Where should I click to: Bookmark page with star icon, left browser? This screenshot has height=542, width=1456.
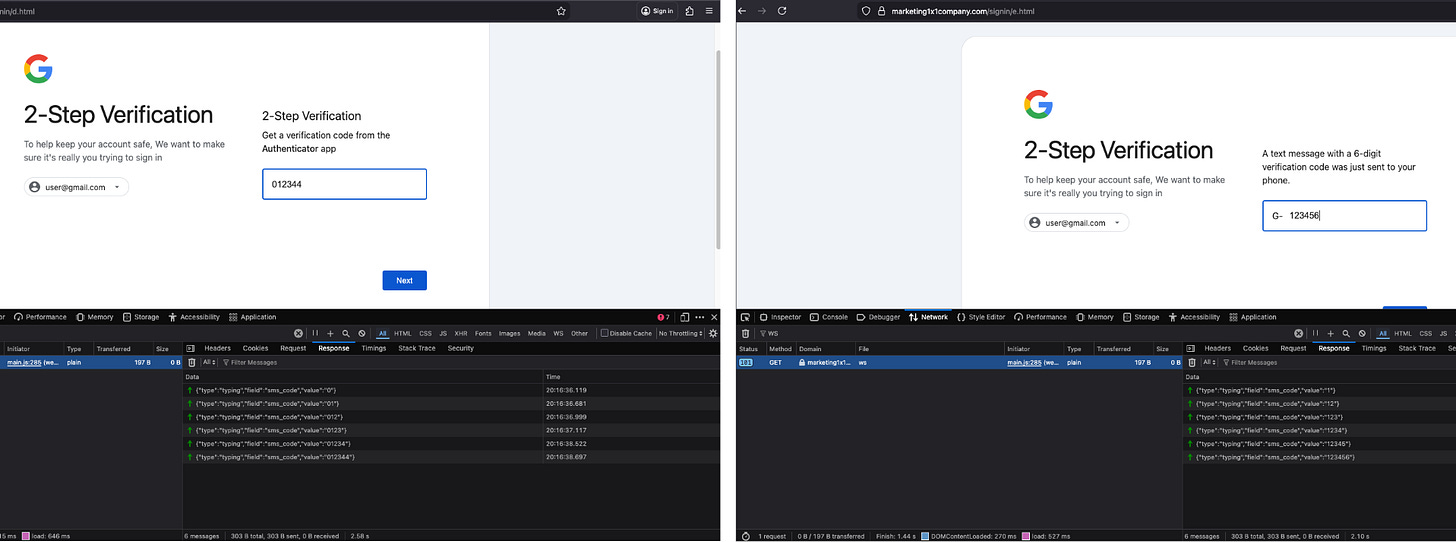click(562, 11)
